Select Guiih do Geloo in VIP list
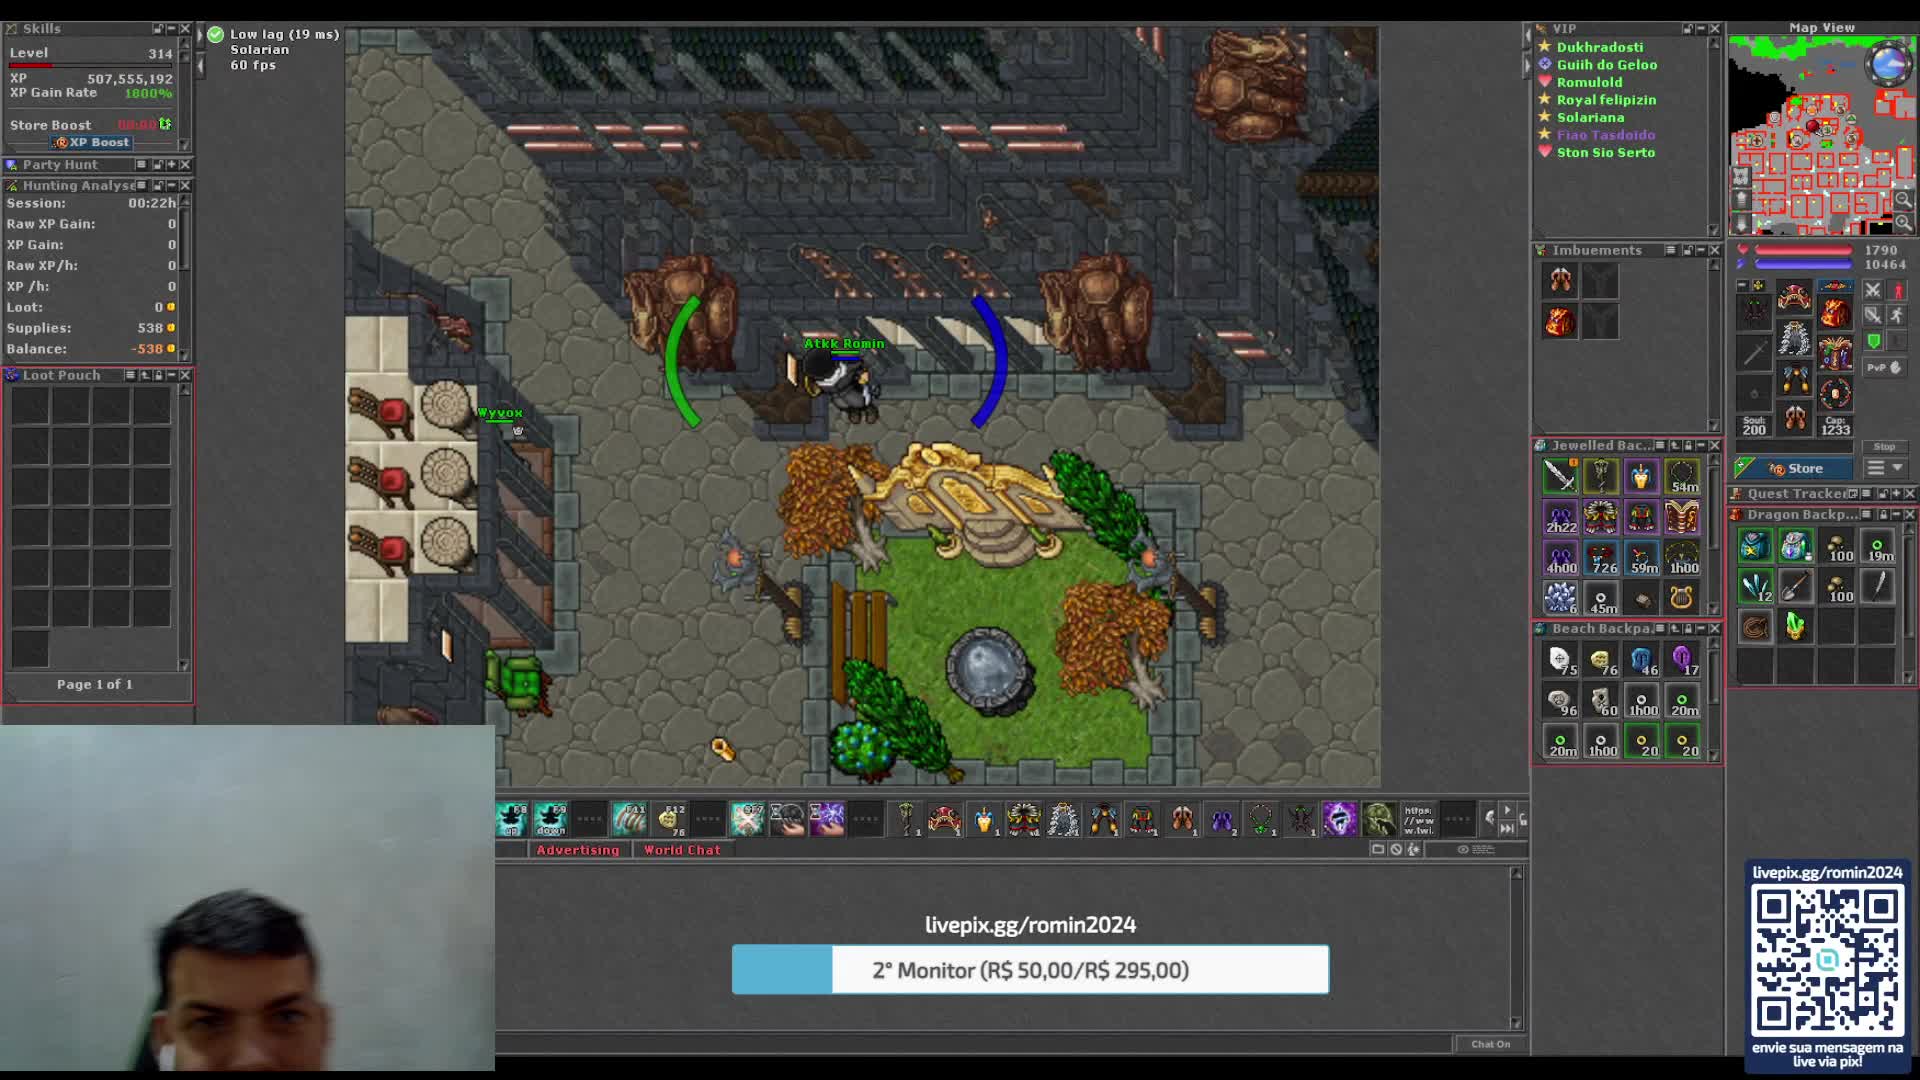 click(1607, 65)
